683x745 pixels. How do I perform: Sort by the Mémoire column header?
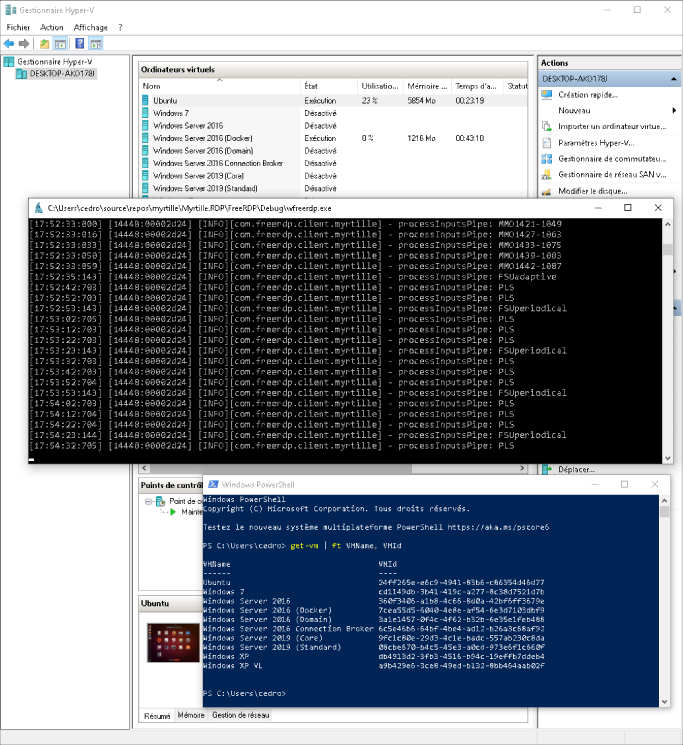click(427, 86)
